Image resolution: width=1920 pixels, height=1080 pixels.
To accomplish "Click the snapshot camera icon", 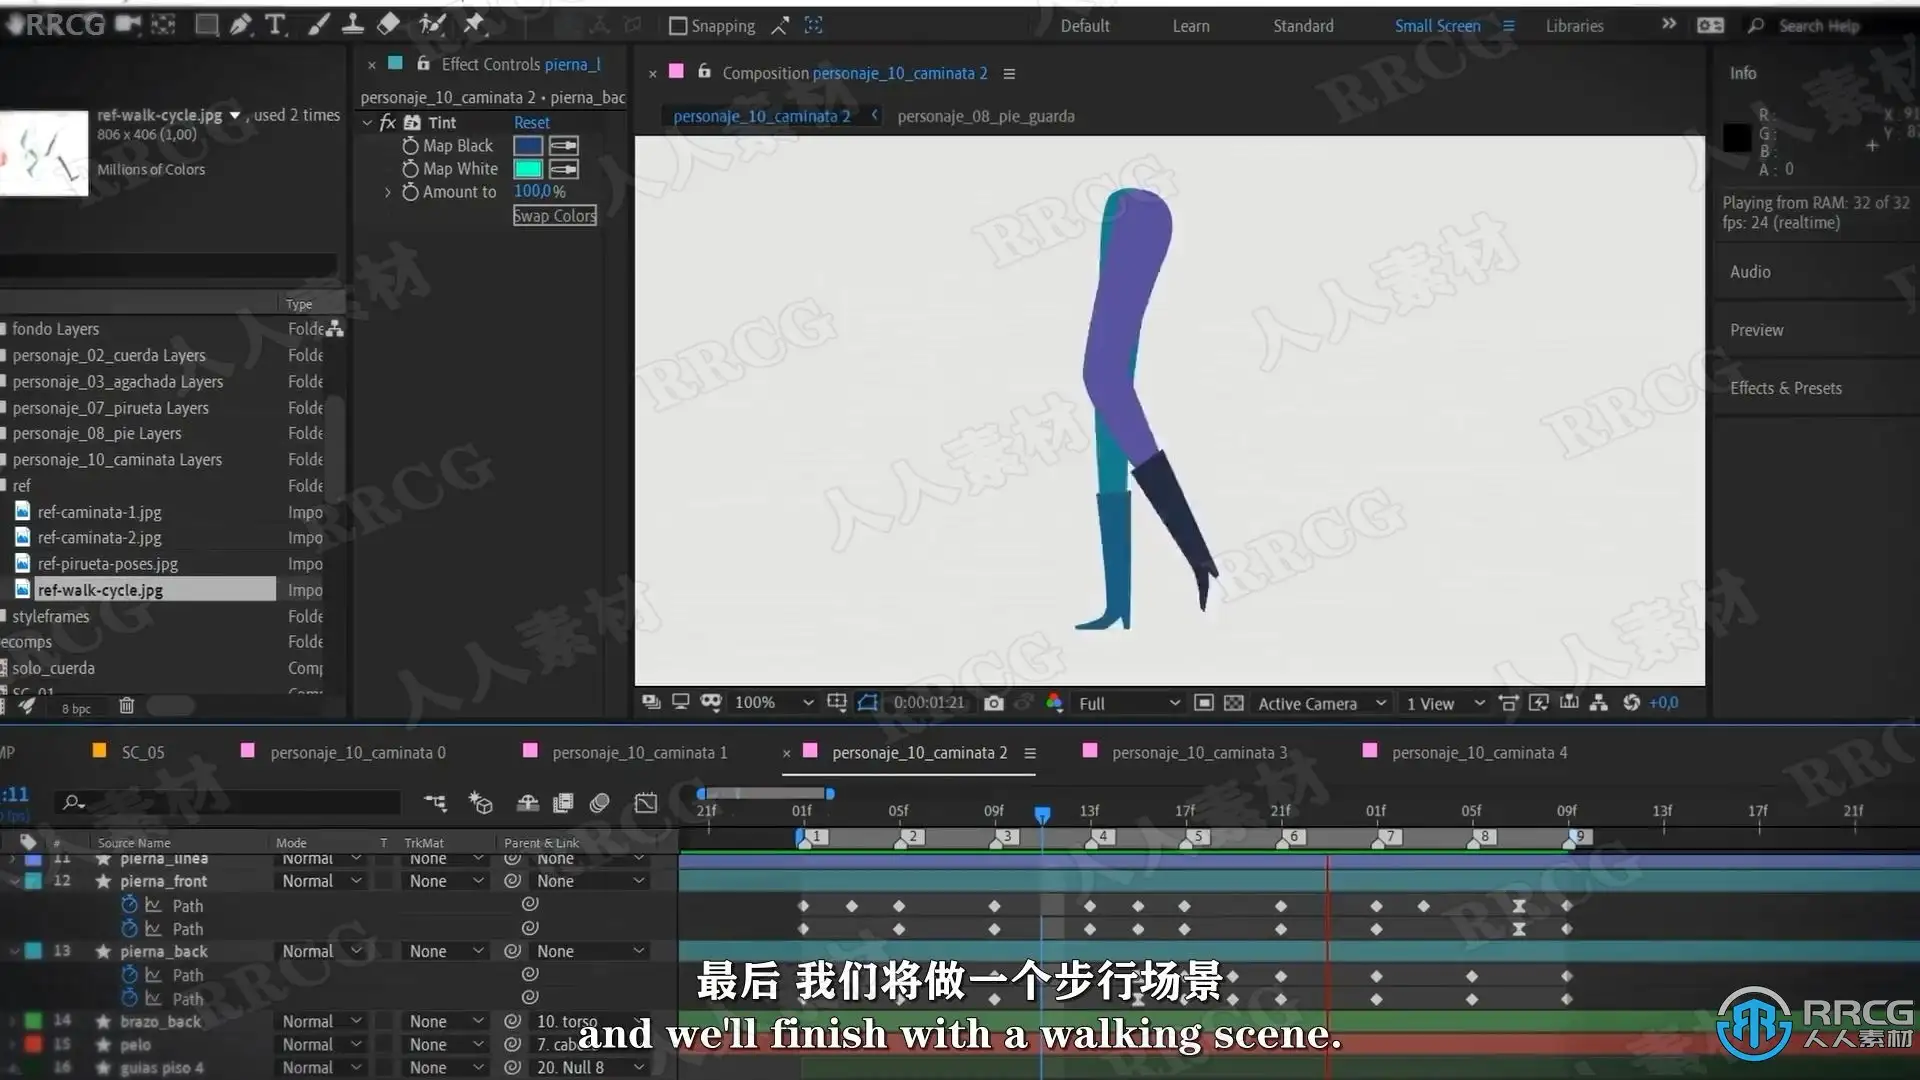I will click(x=993, y=703).
